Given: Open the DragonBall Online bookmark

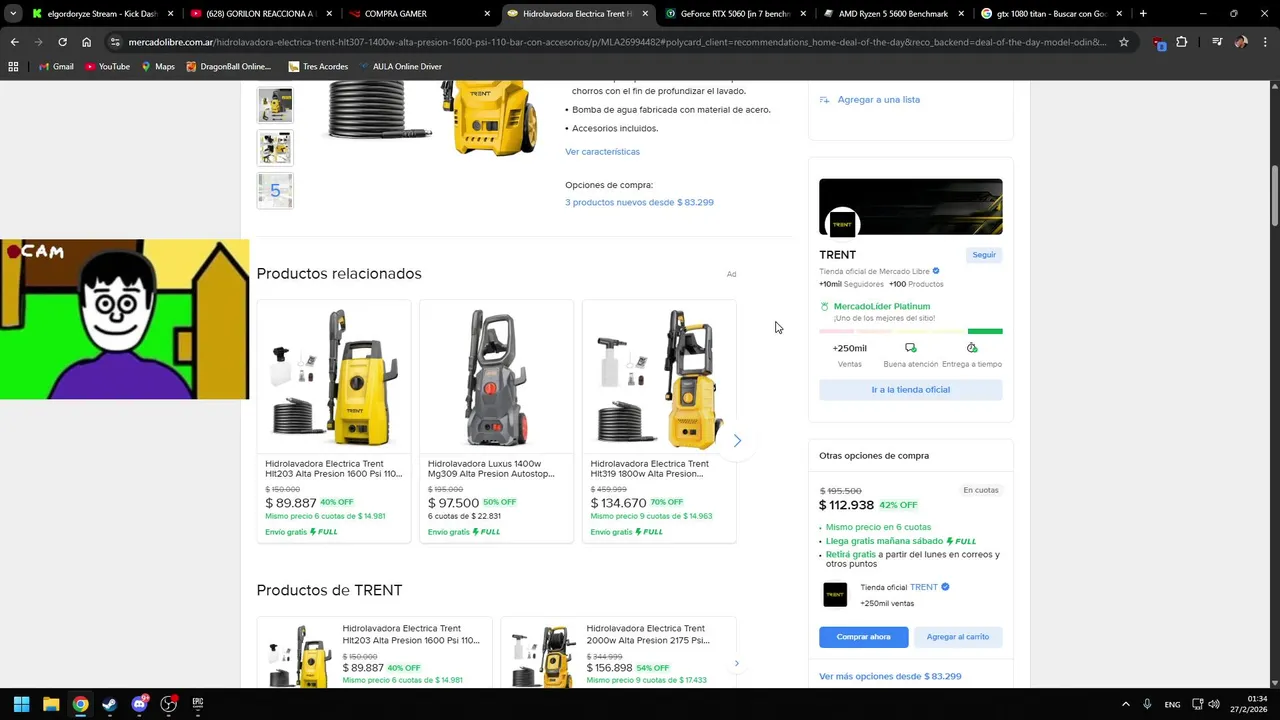Looking at the screenshot, I should point(228,66).
